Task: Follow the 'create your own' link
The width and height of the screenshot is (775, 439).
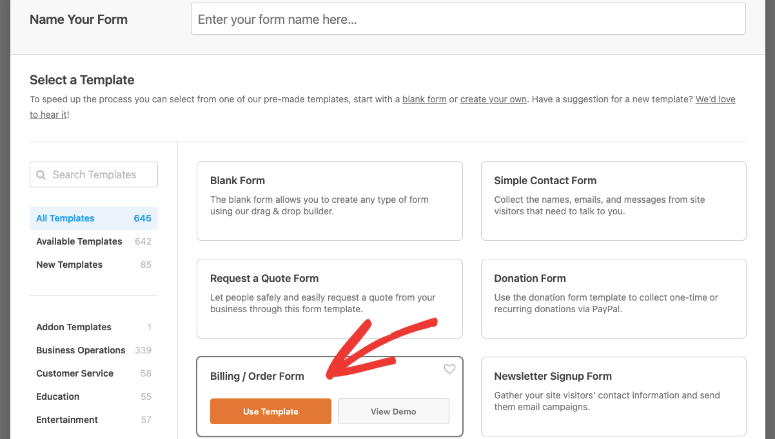Action: click(493, 99)
